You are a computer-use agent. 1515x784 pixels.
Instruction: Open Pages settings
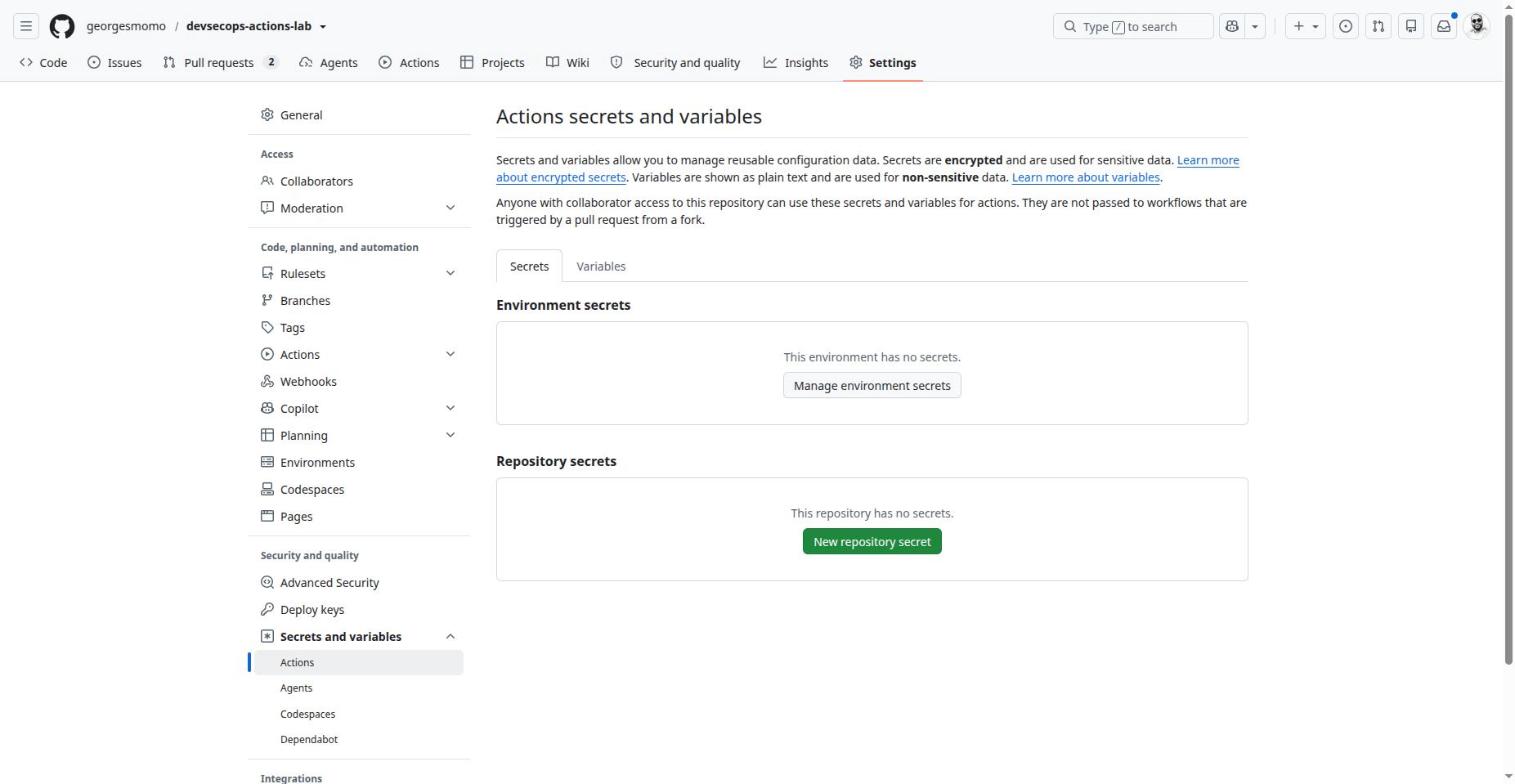tap(359, 516)
